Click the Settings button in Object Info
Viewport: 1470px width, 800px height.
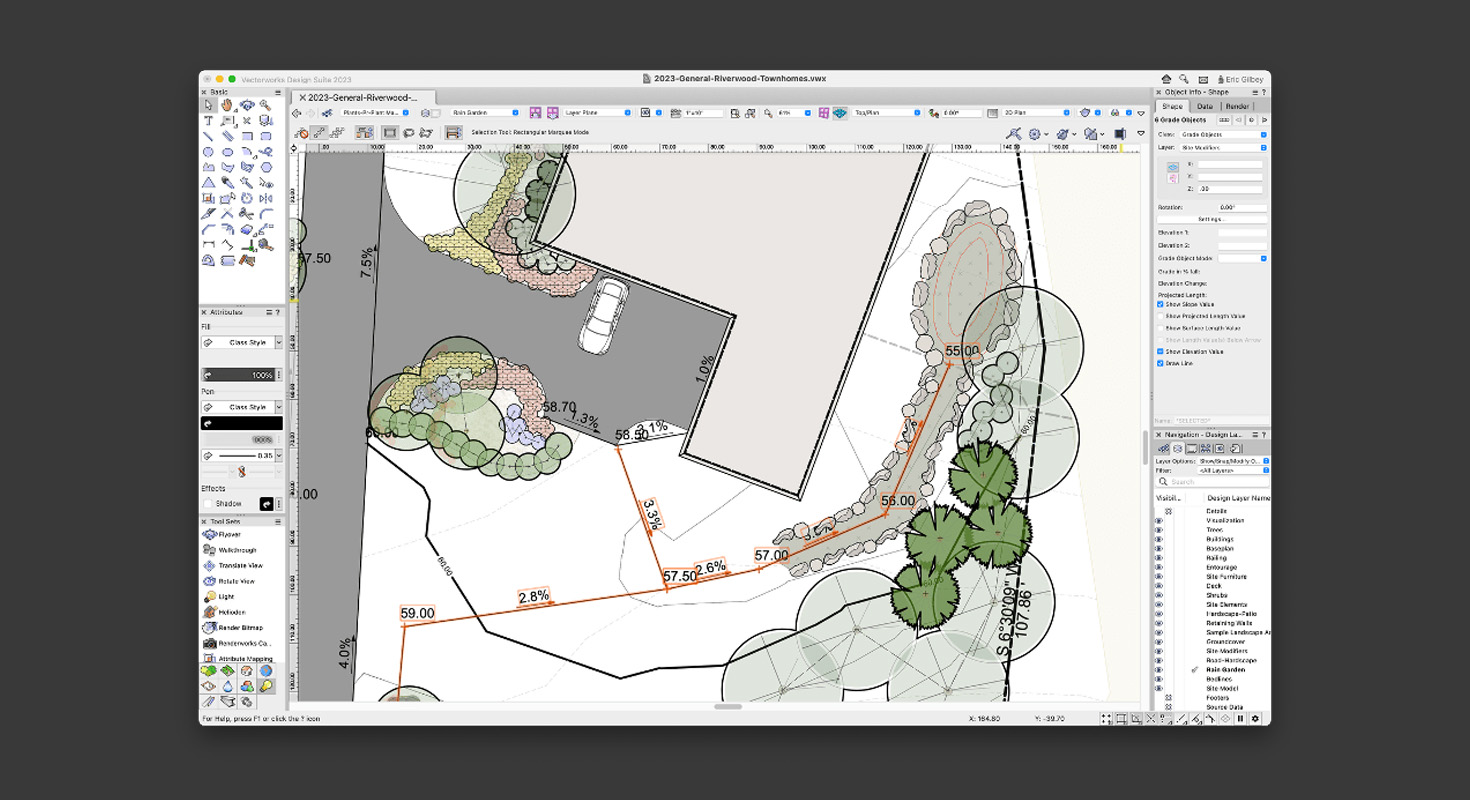(x=1212, y=218)
